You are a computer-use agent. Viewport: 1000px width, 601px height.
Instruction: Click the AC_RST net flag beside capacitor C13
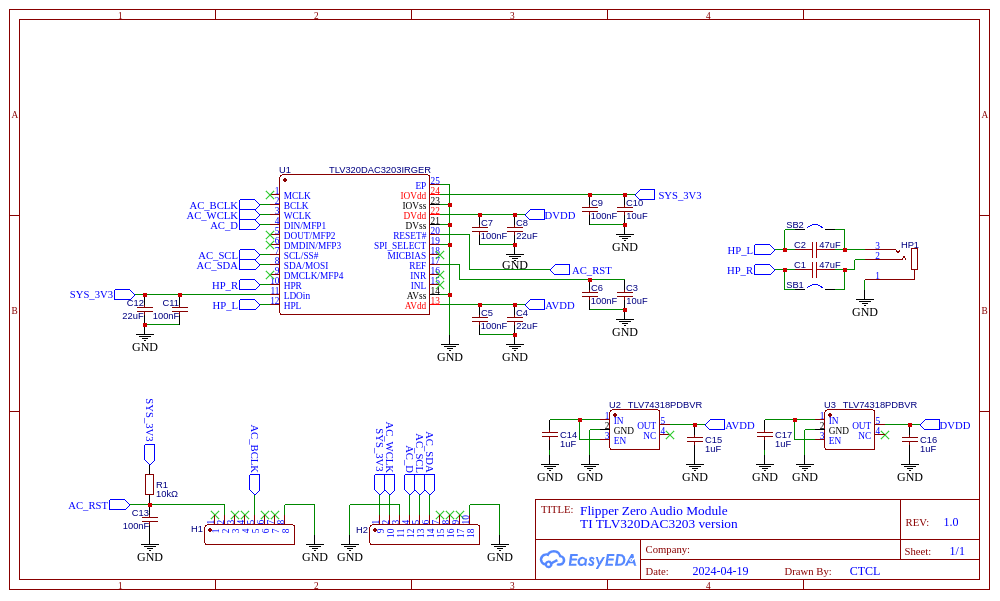119,505
